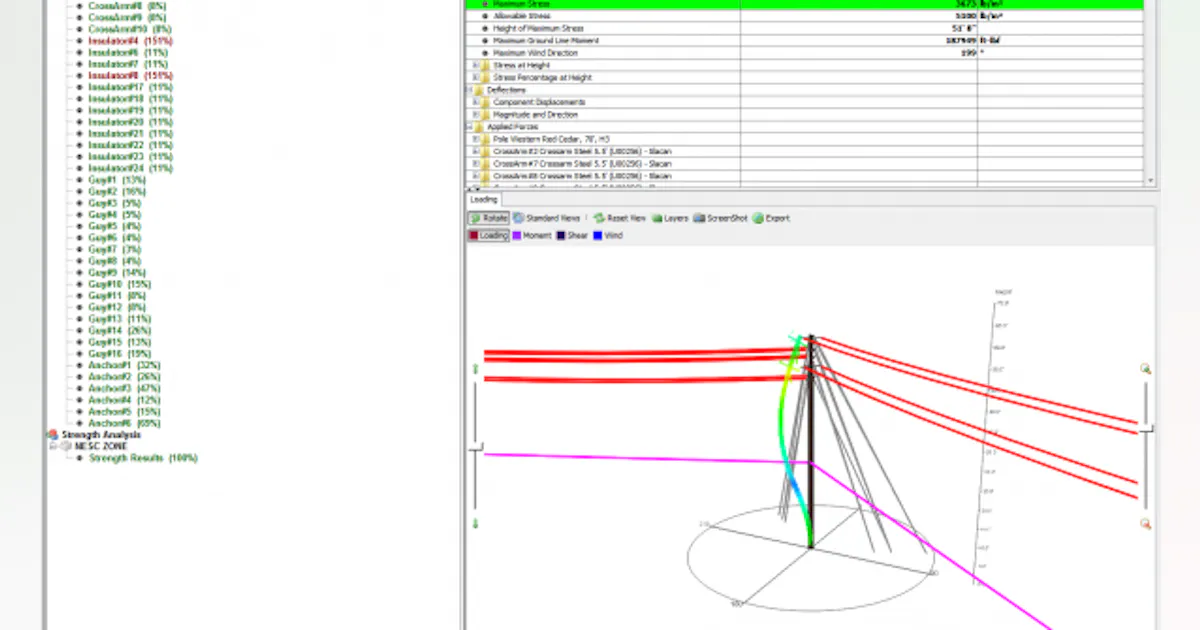Screen dimensions: 1200x630
Task: Select Insulator#24 (11%) tree item
Action: (130, 168)
